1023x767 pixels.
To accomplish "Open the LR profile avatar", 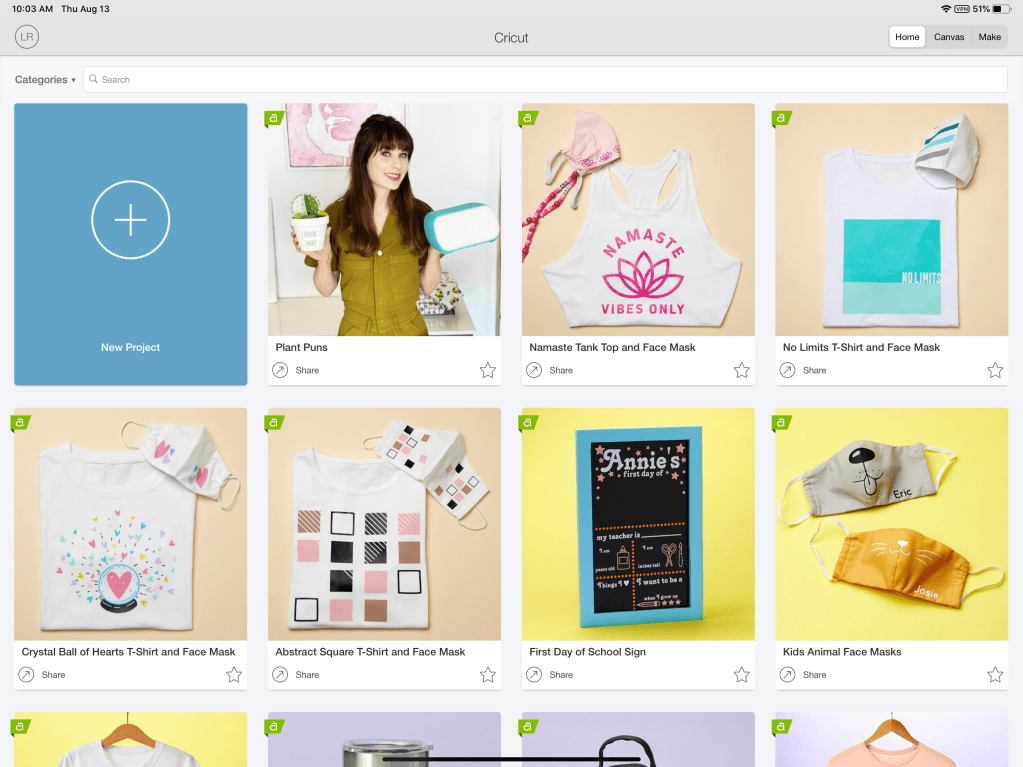I will (26, 37).
